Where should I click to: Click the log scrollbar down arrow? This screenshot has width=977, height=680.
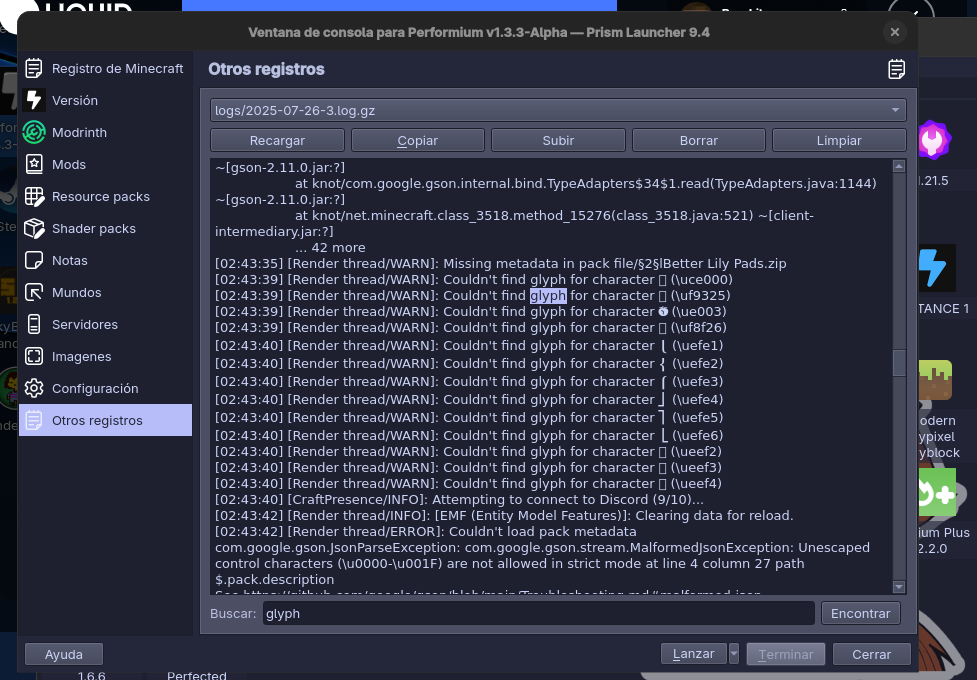[x=898, y=587]
